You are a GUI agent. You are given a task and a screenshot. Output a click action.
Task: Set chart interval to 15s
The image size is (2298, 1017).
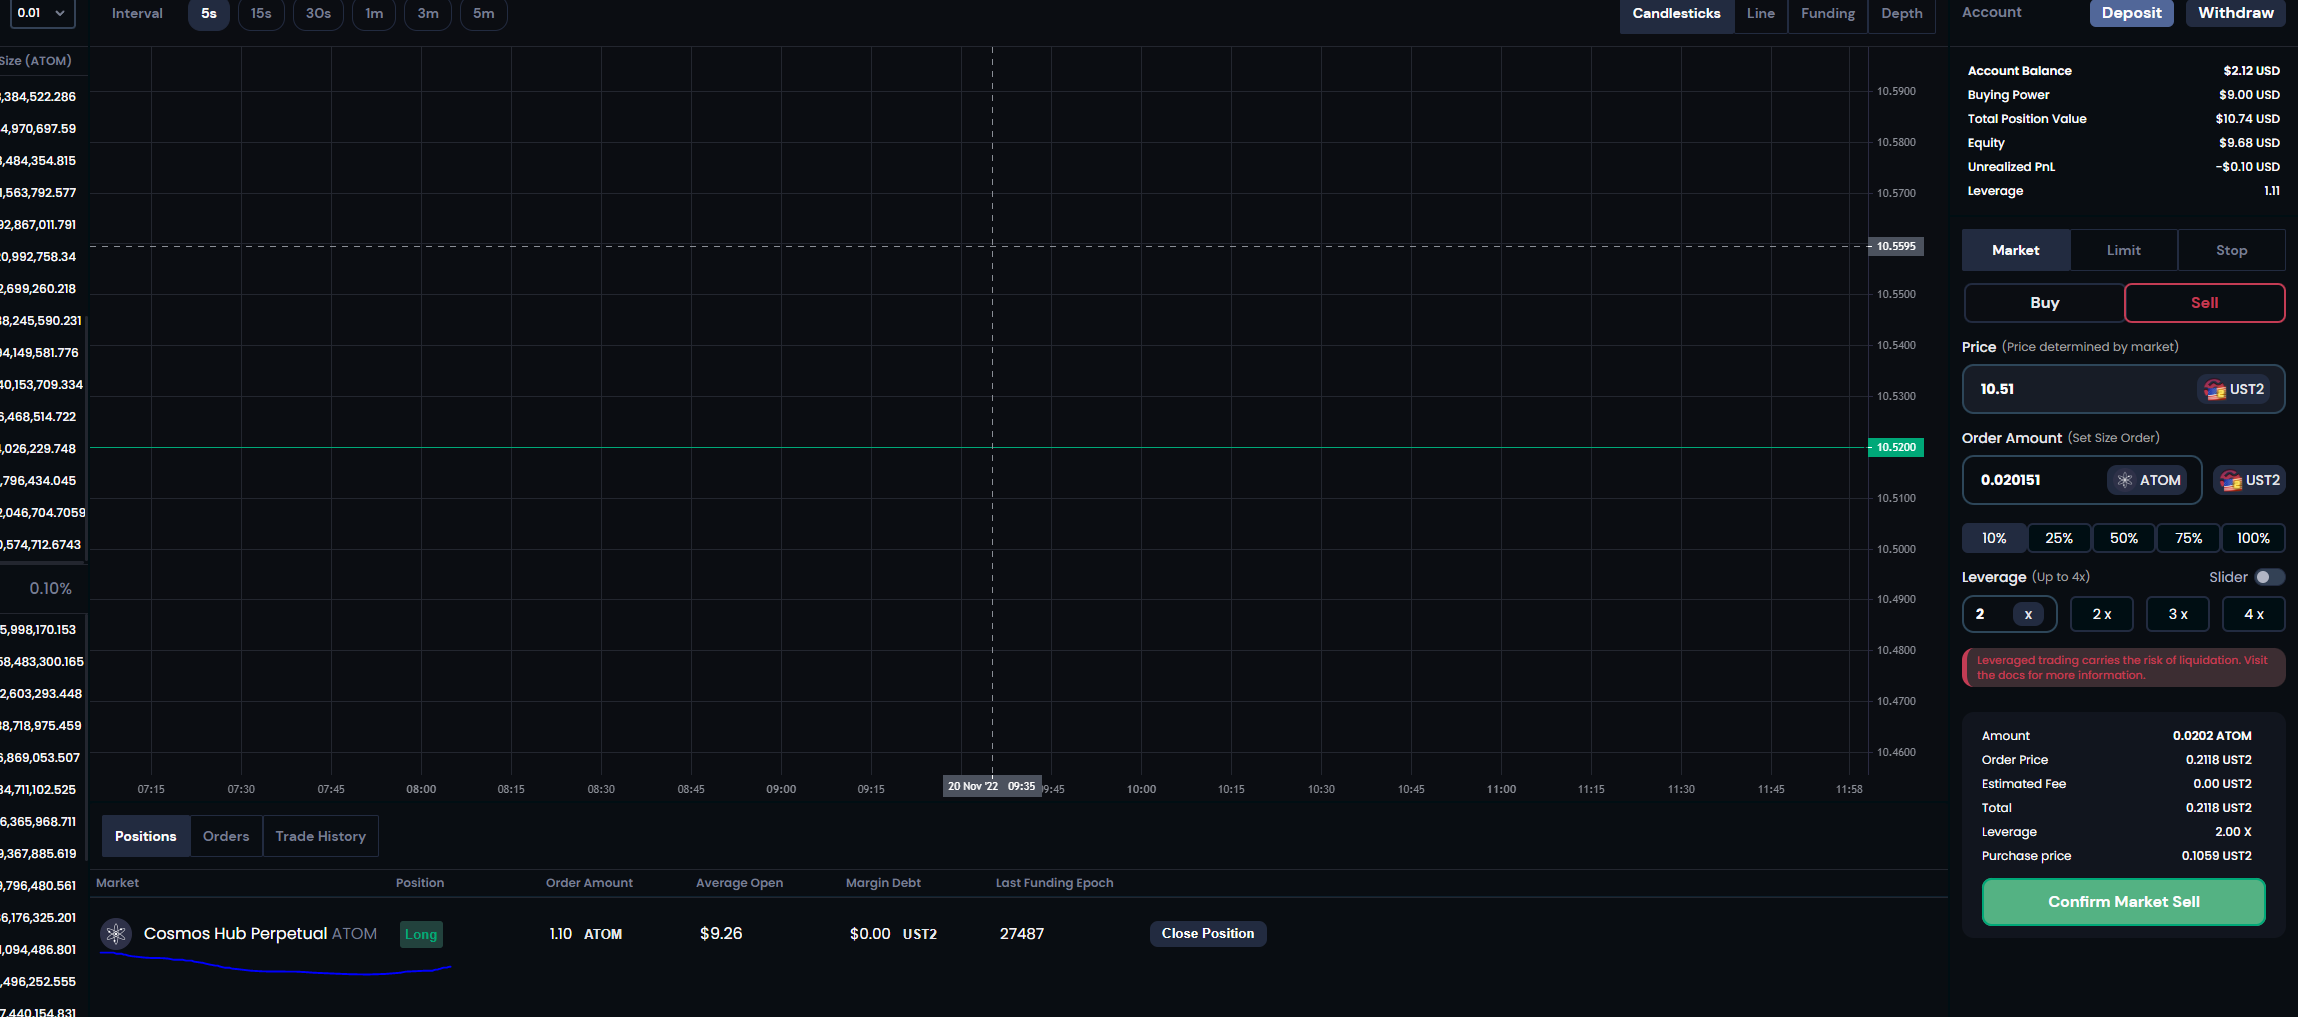click(x=261, y=14)
